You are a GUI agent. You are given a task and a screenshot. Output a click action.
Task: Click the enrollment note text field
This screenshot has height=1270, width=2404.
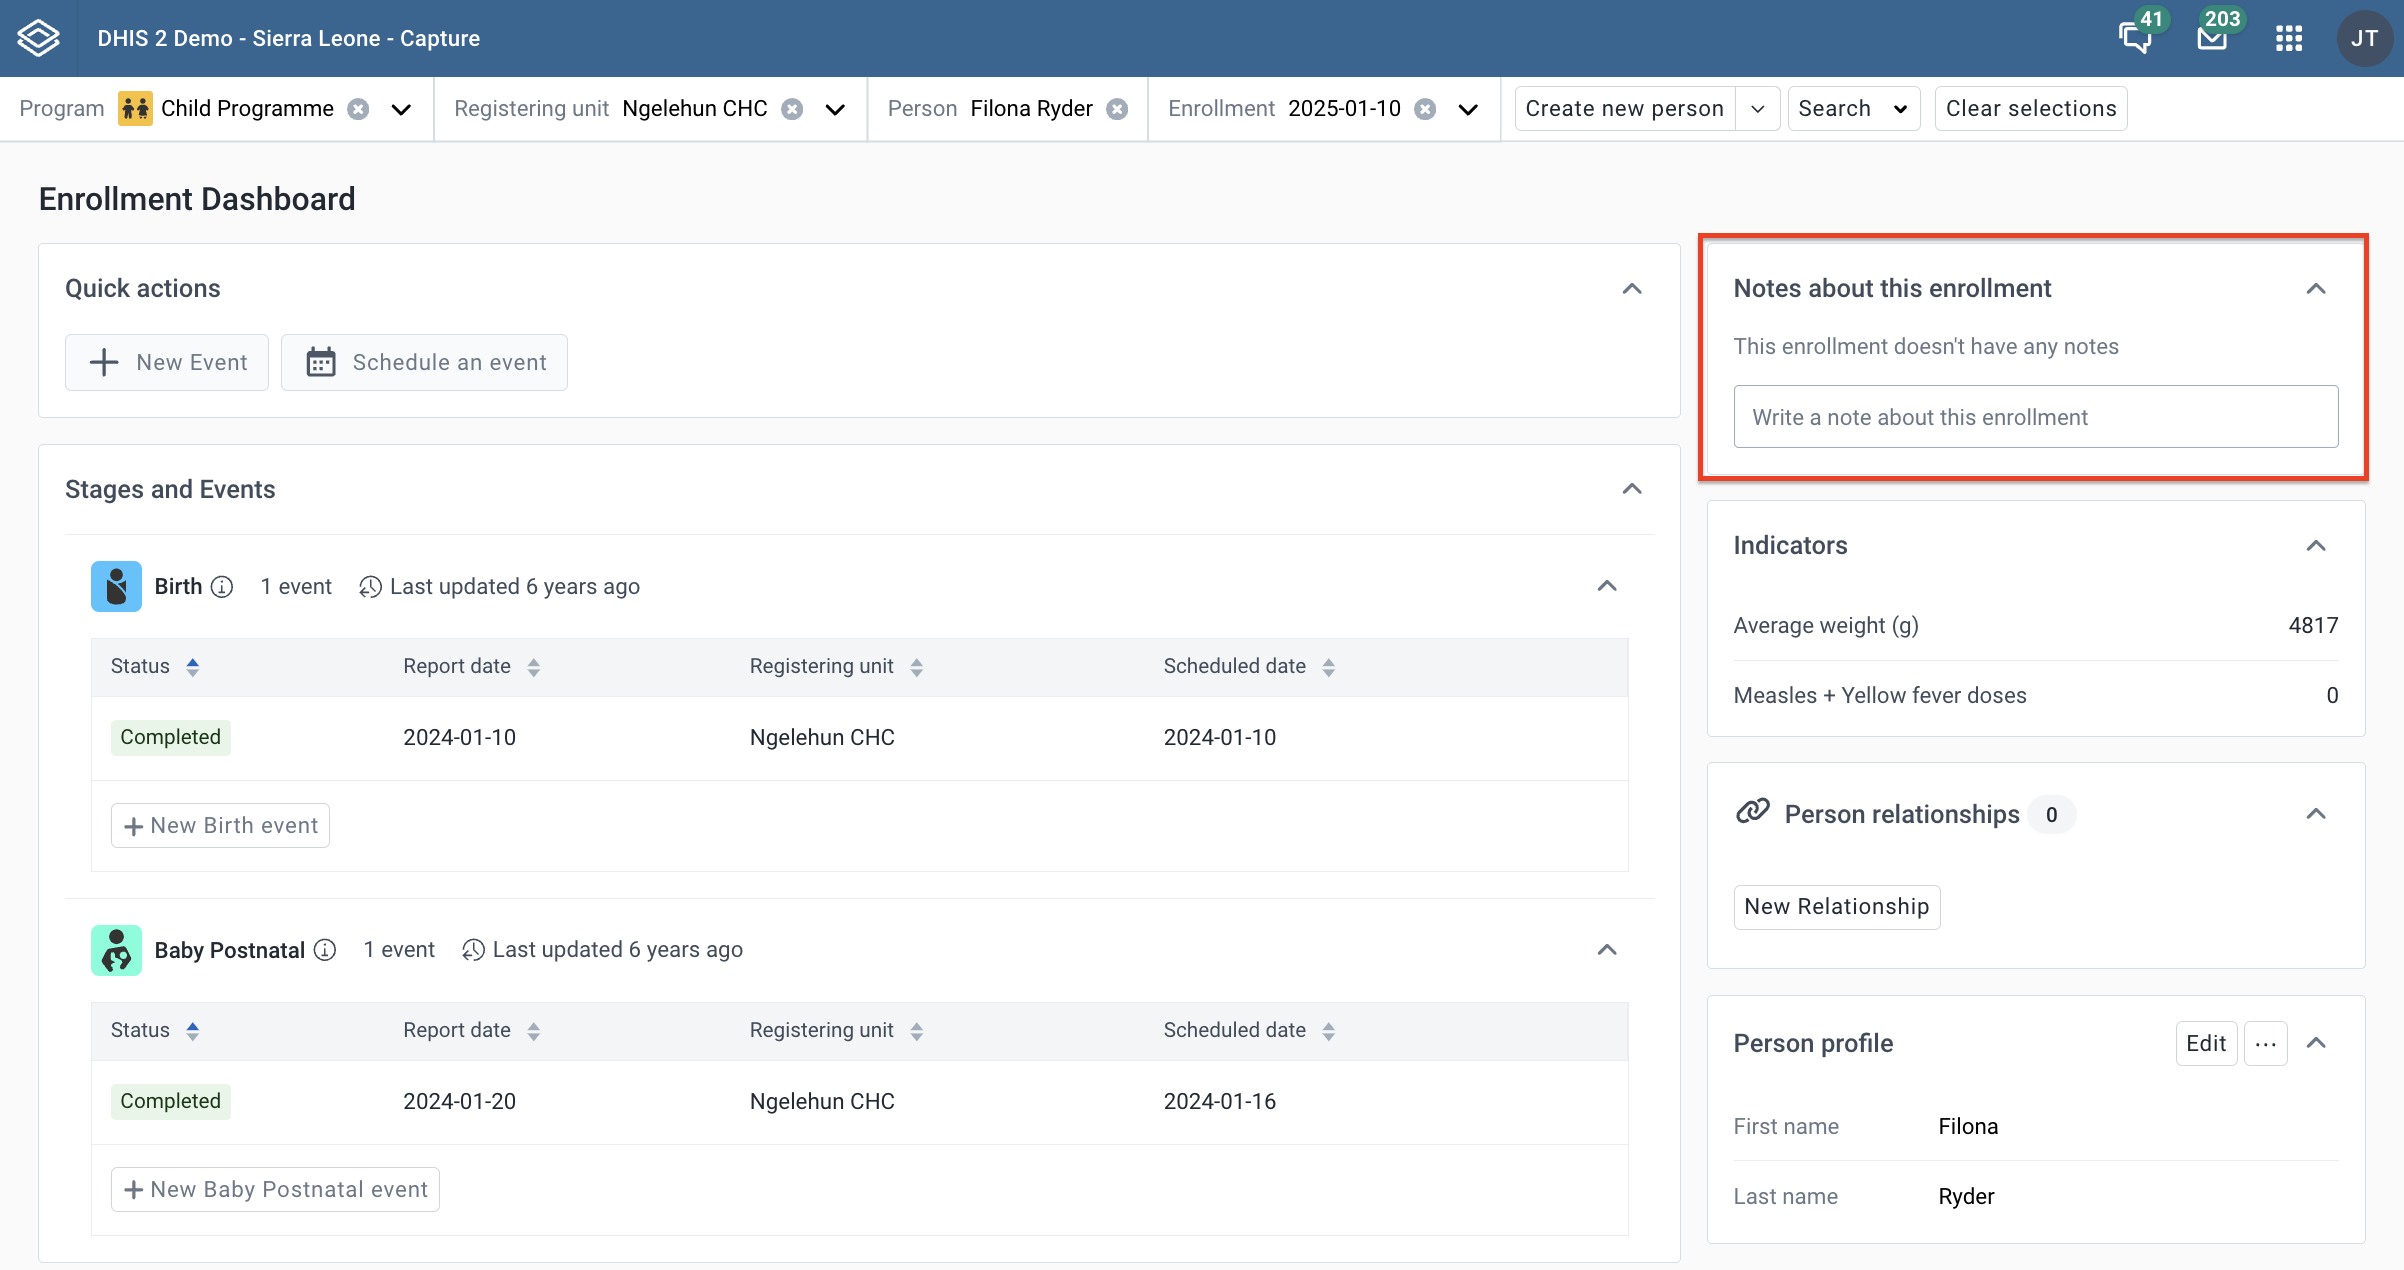[x=2036, y=417]
